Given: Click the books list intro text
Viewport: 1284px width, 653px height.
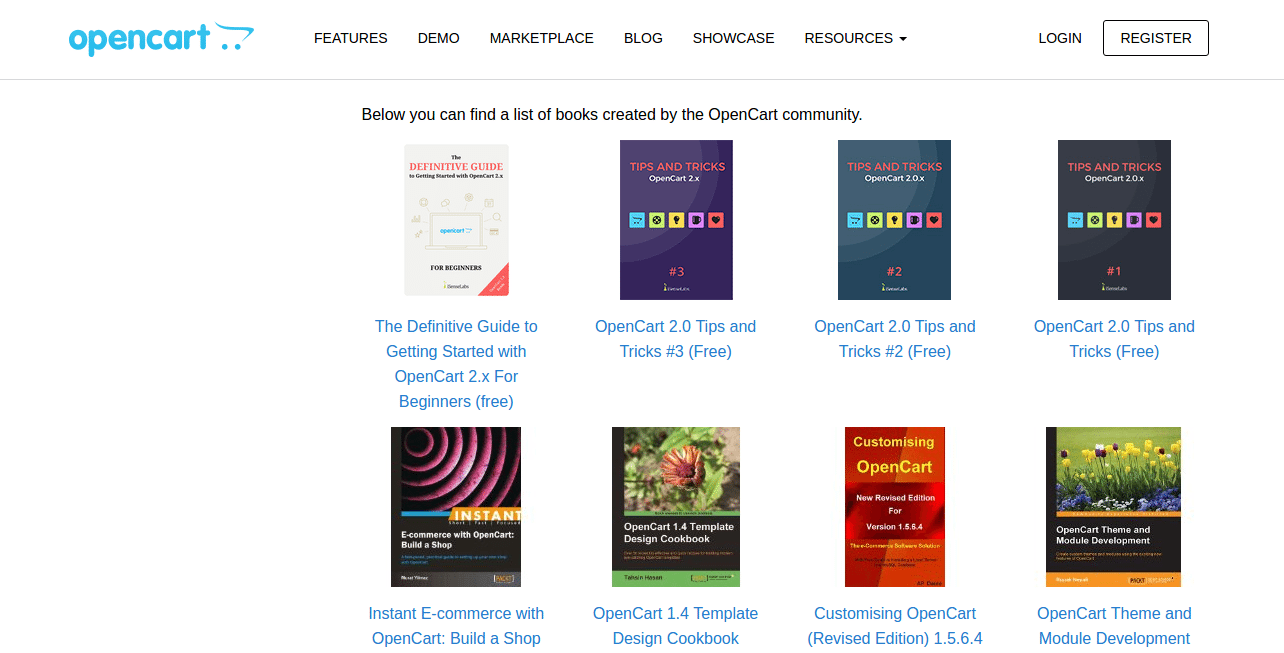Looking at the screenshot, I should click(x=612, y=114).
